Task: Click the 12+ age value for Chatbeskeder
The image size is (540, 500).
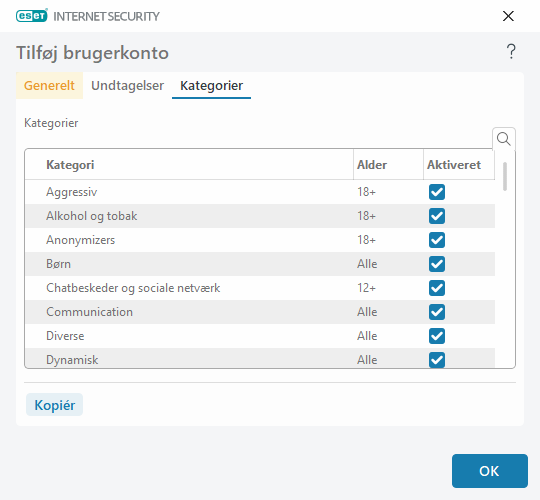Action: pyautogui.click(x=366, y=288)
